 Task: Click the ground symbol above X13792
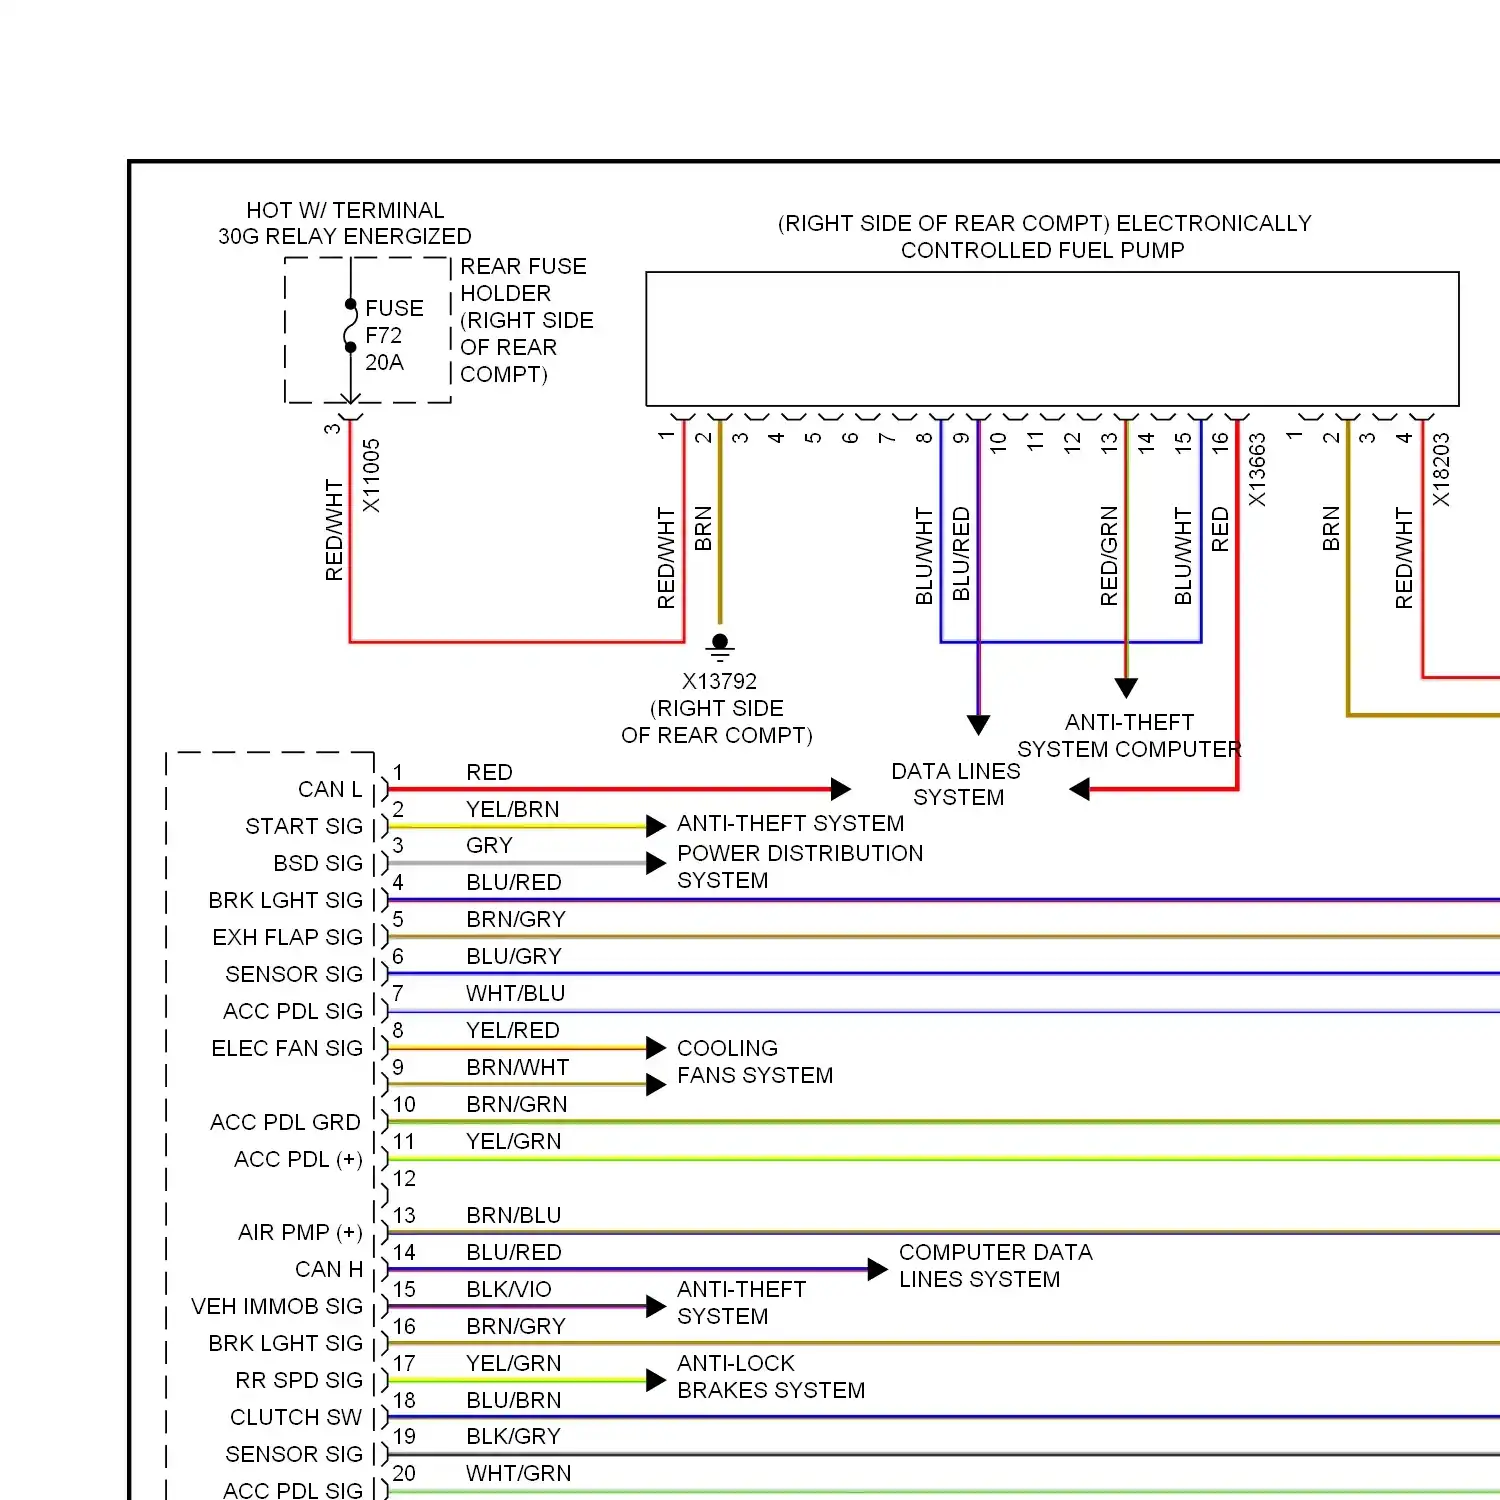click(x=720, y=647)
